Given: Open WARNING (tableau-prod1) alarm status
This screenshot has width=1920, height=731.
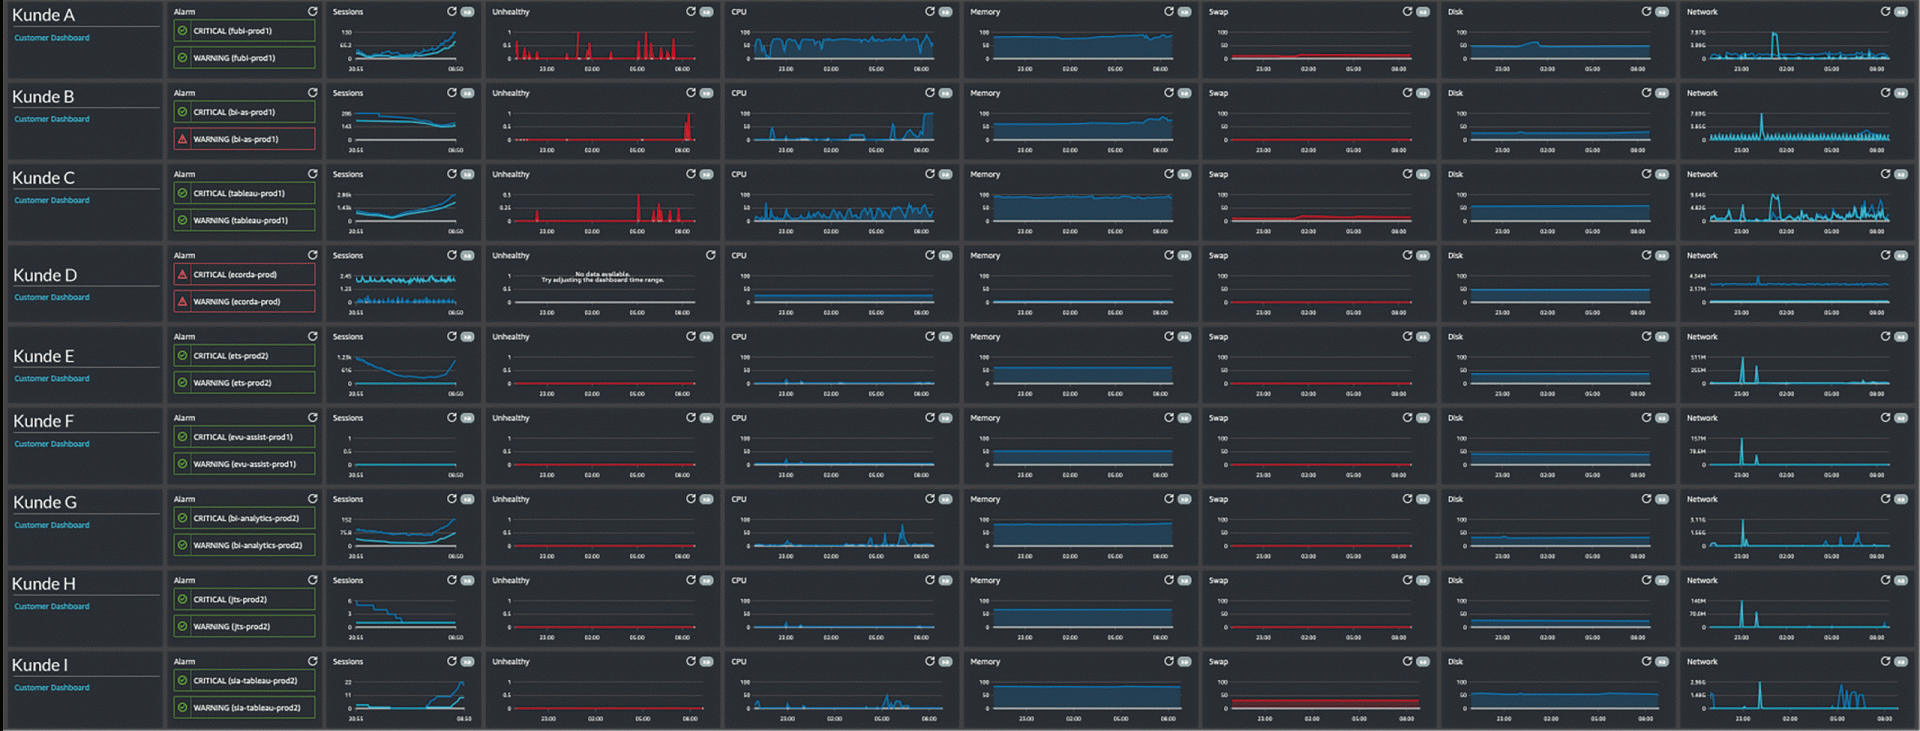Looking at the screenshot, I should (x=244, y=220).
